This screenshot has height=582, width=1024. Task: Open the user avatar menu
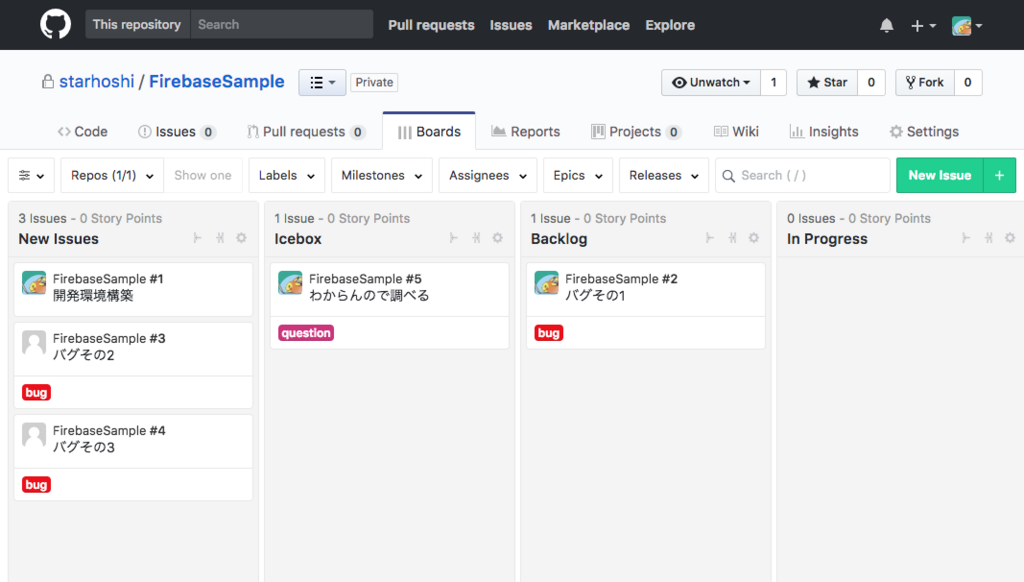tap(967, 25)
